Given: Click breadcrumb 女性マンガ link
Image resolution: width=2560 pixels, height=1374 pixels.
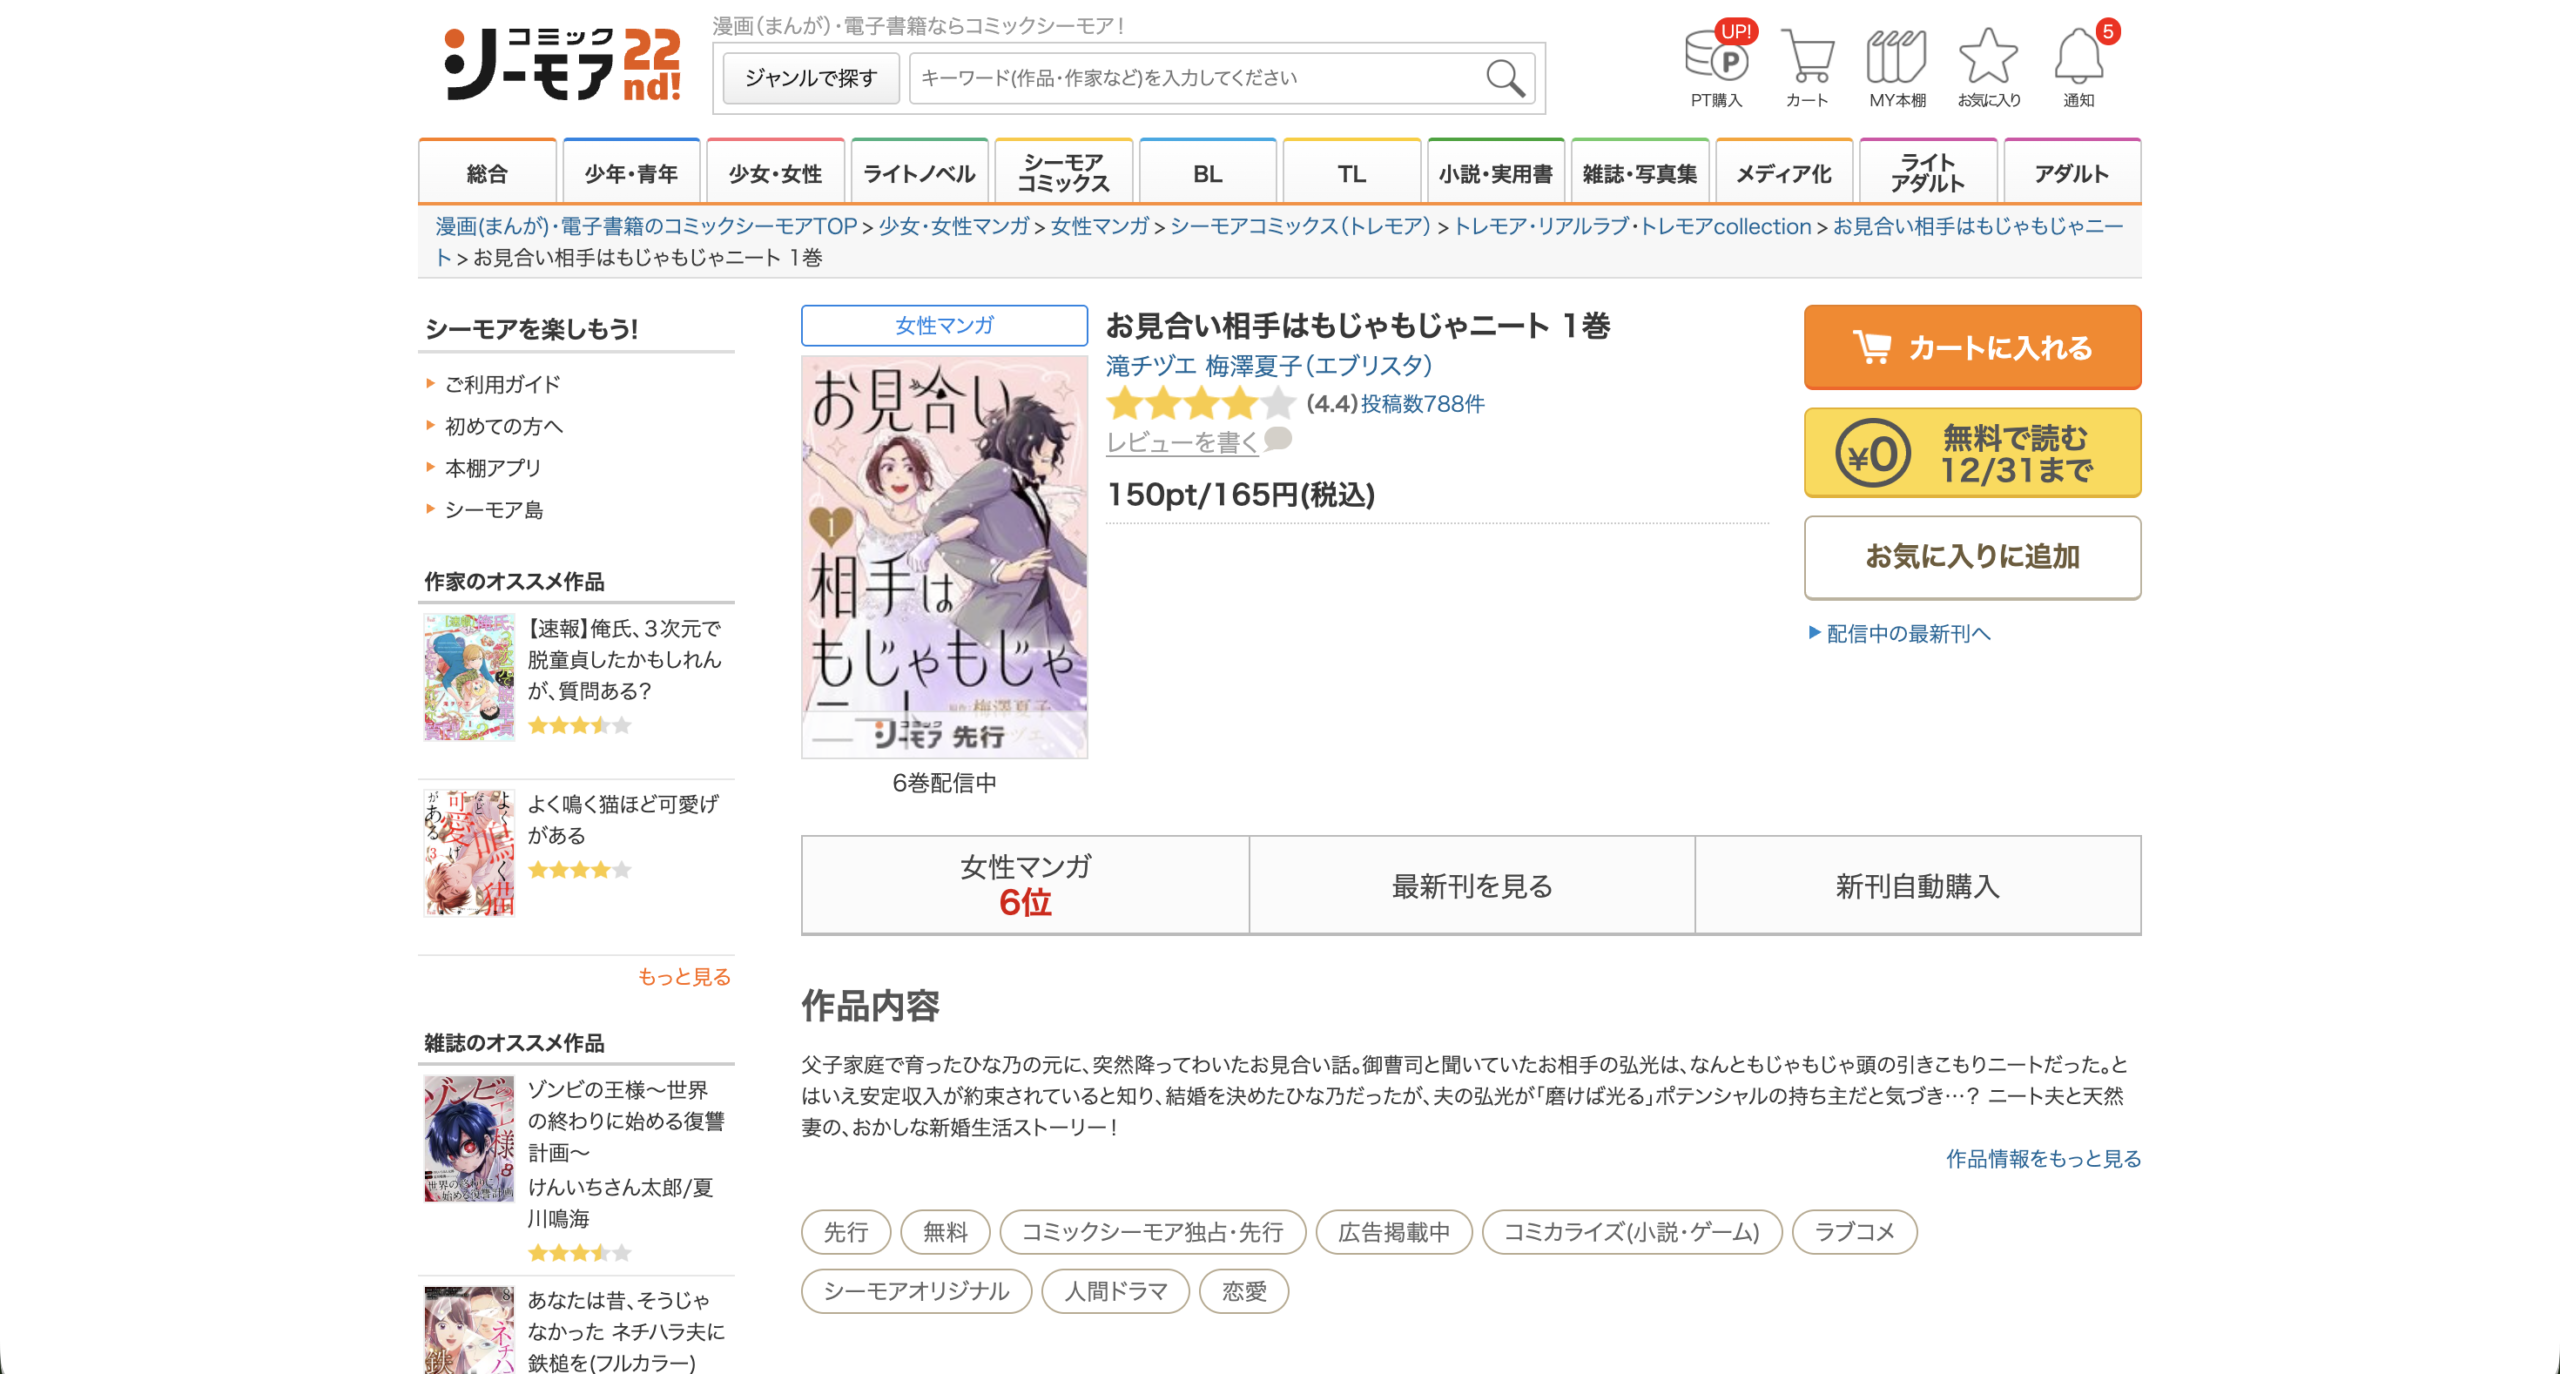Looking at the screenshot, I should tap(1100, 227).
